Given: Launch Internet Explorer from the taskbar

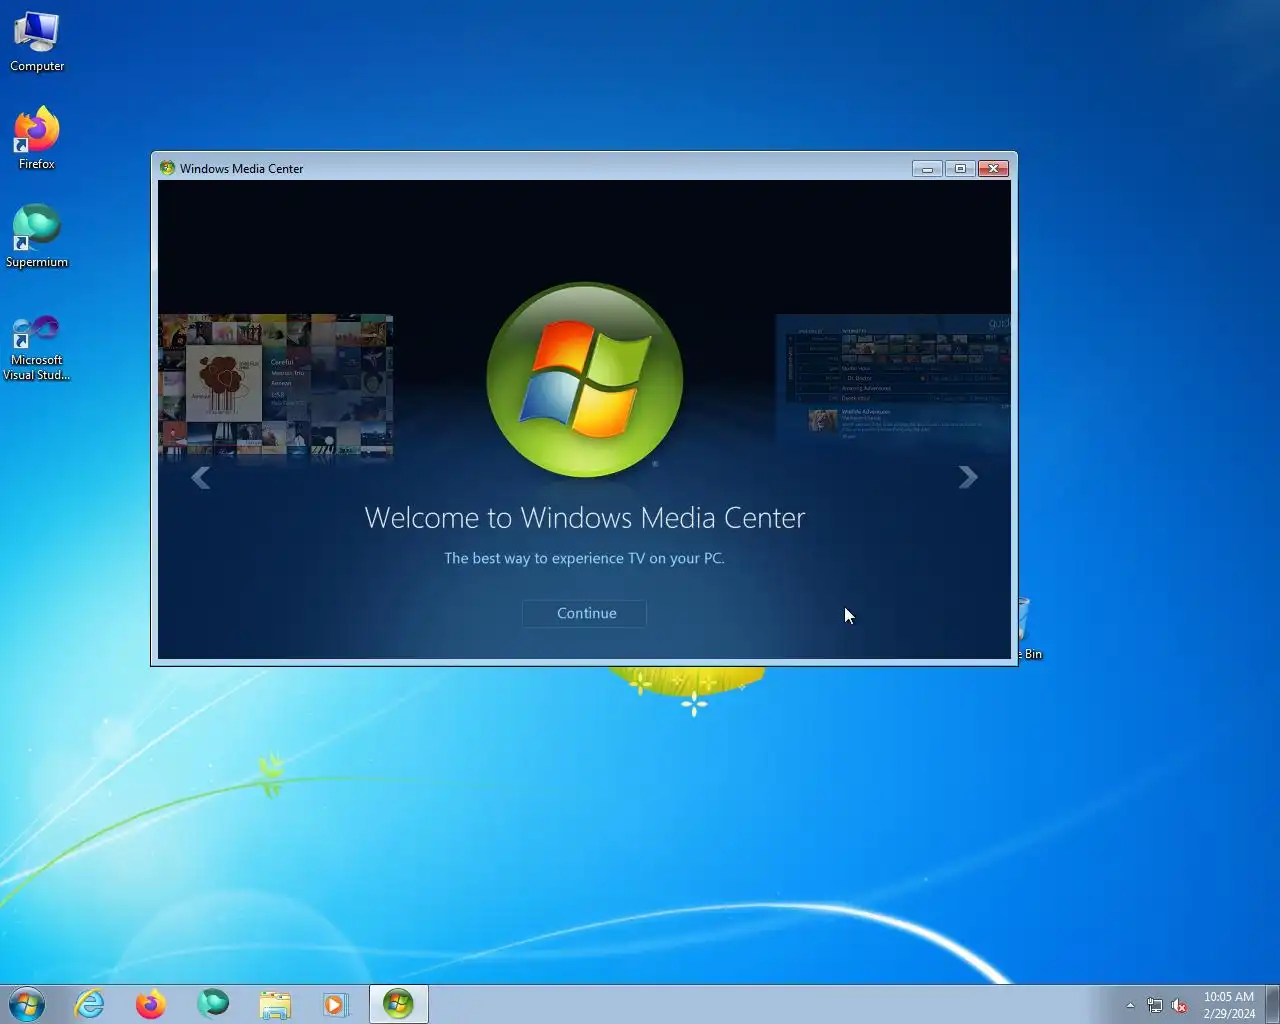Looking at the screenshot, I should click(x=90, y=1004).
